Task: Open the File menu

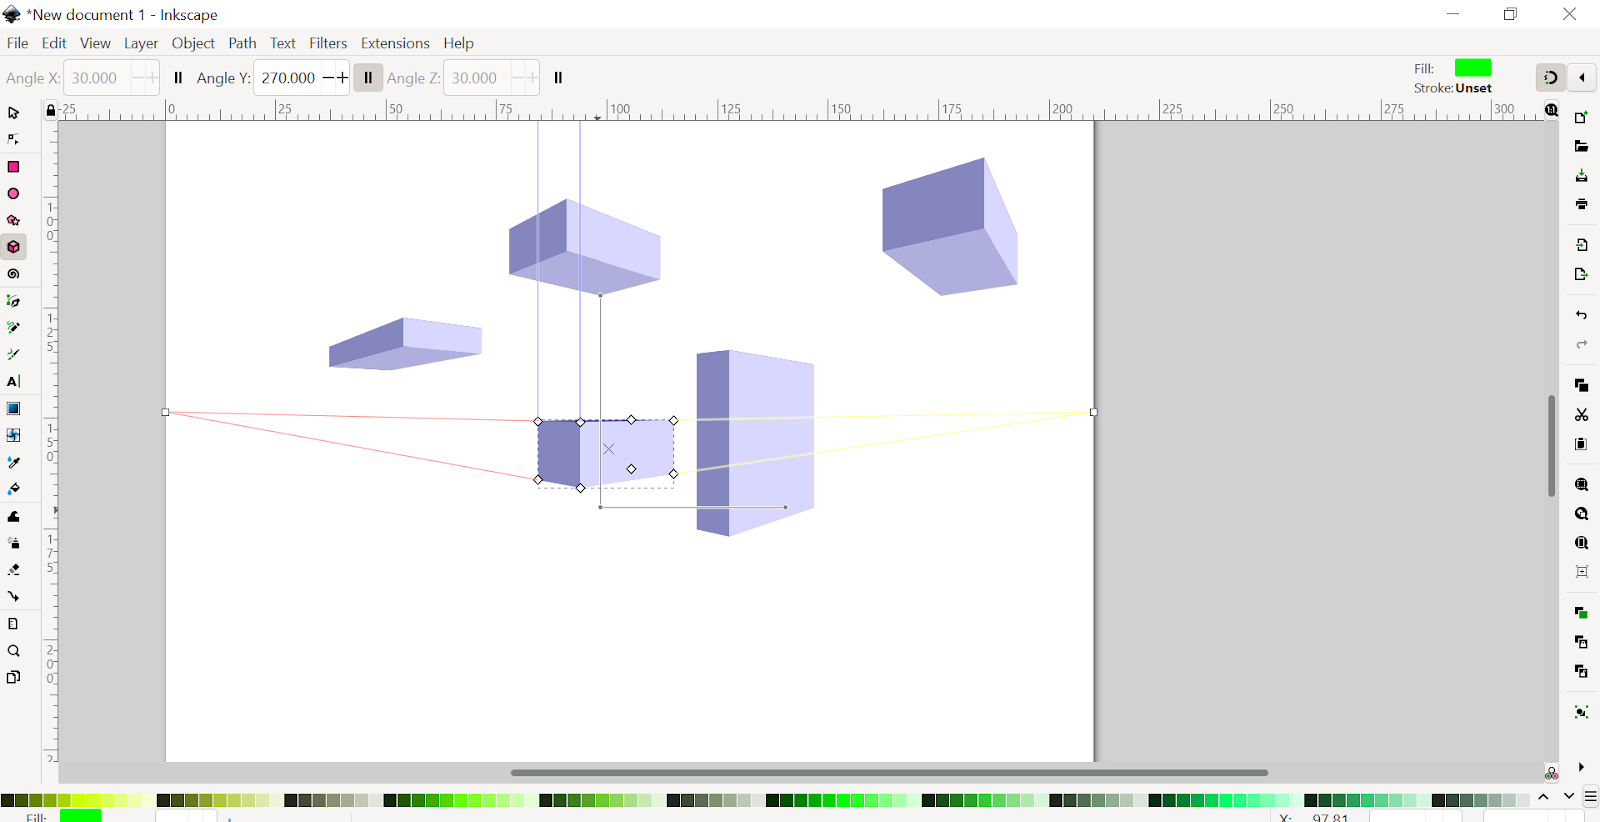Action: [x=17, y=43]
